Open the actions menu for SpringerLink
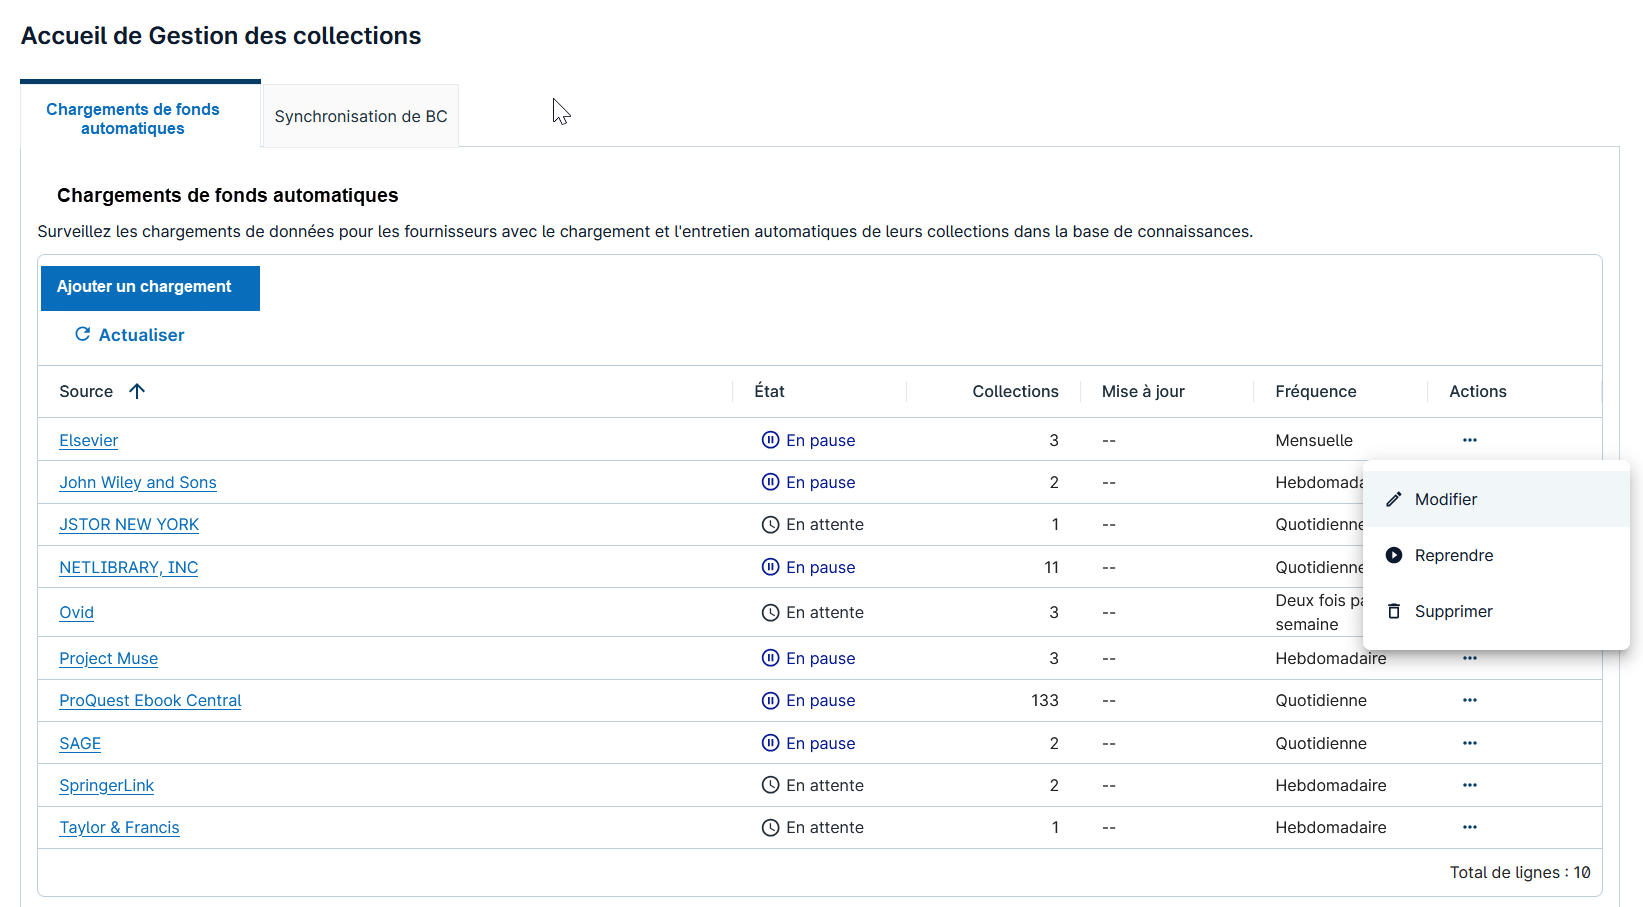Screen dimensions: 1643x907 (x=1470, y=785)
